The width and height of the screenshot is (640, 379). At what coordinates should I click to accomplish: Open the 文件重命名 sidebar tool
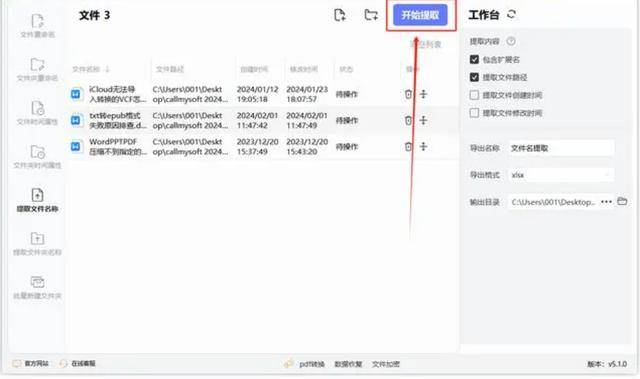click(37, 26)
